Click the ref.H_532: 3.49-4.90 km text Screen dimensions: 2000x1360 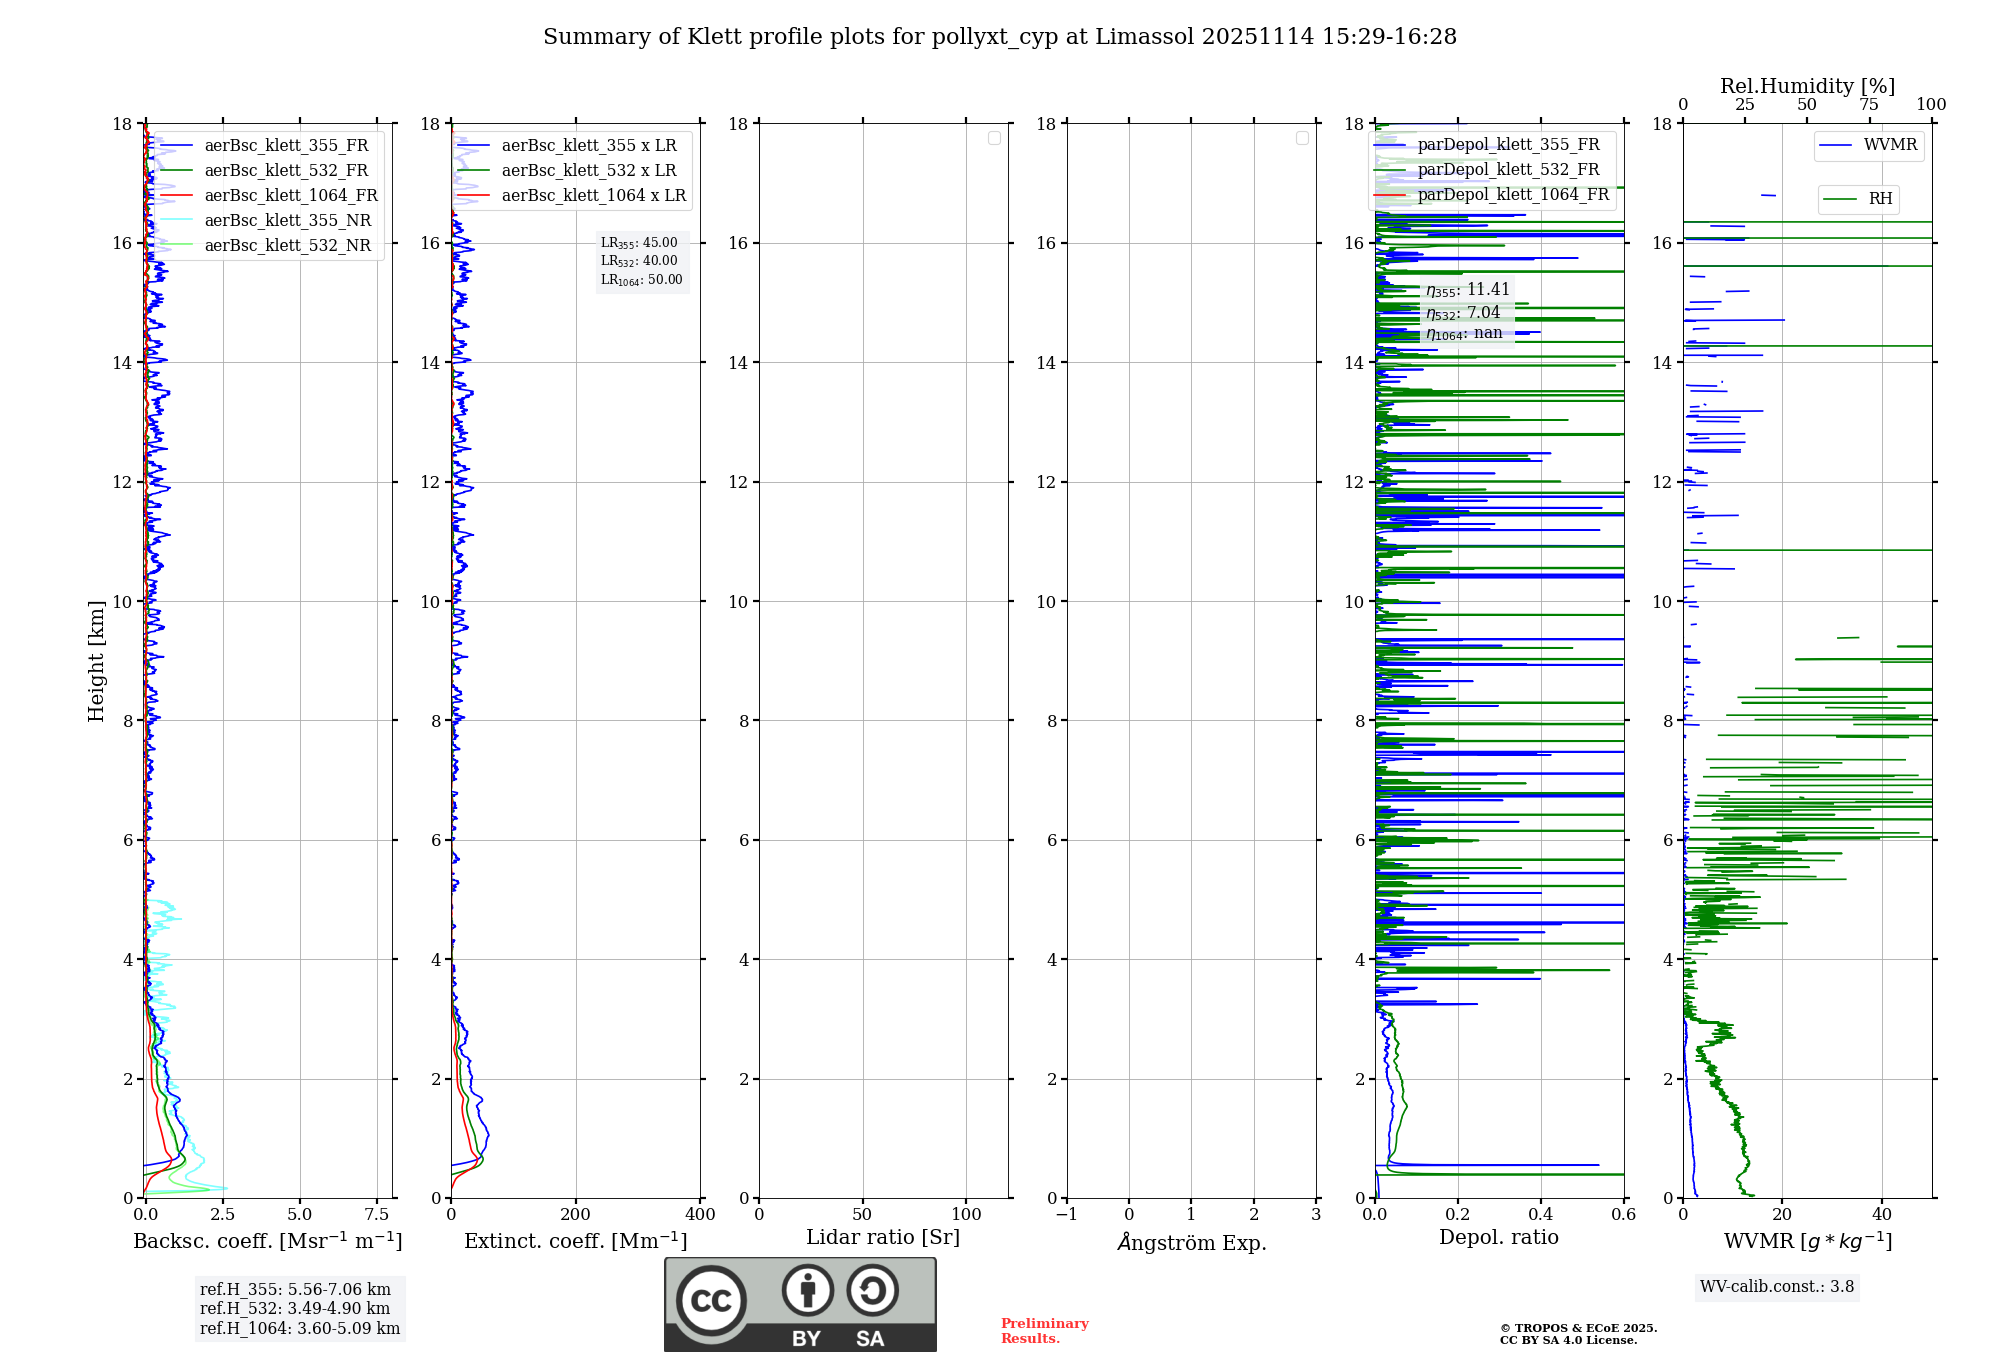pos(295,1308)
